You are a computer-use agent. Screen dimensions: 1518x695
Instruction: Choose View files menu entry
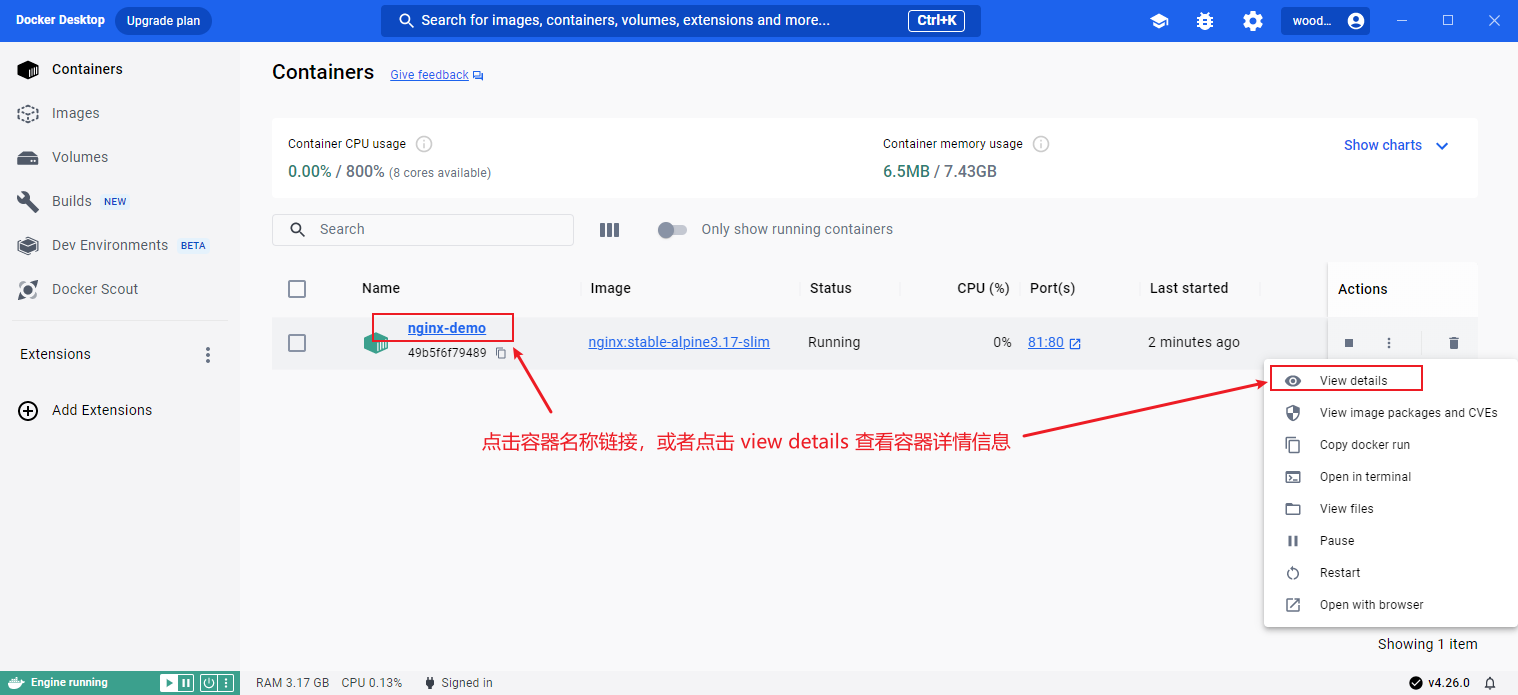pyautogui.click(x=1391, y=509)
